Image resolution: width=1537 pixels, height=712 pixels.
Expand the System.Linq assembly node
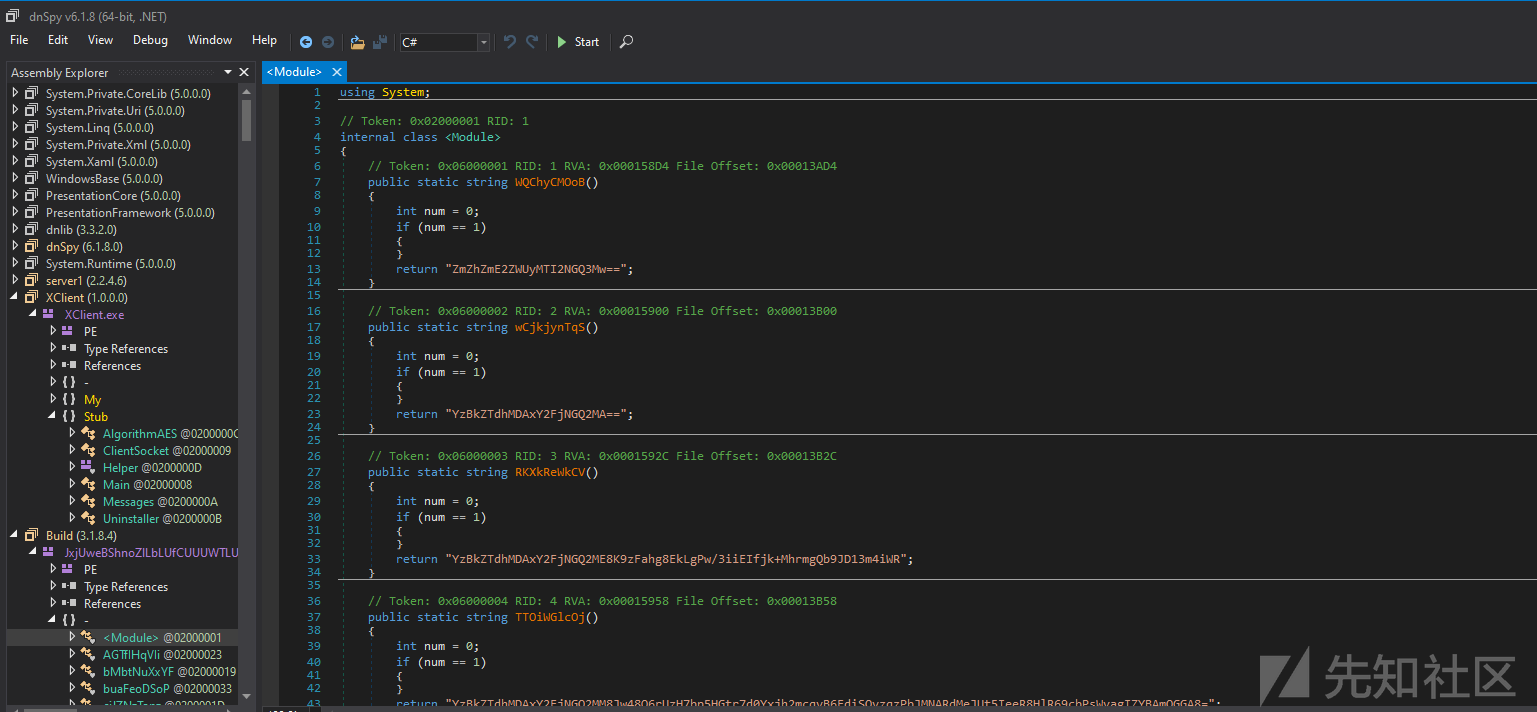click(x=15, y=128)
